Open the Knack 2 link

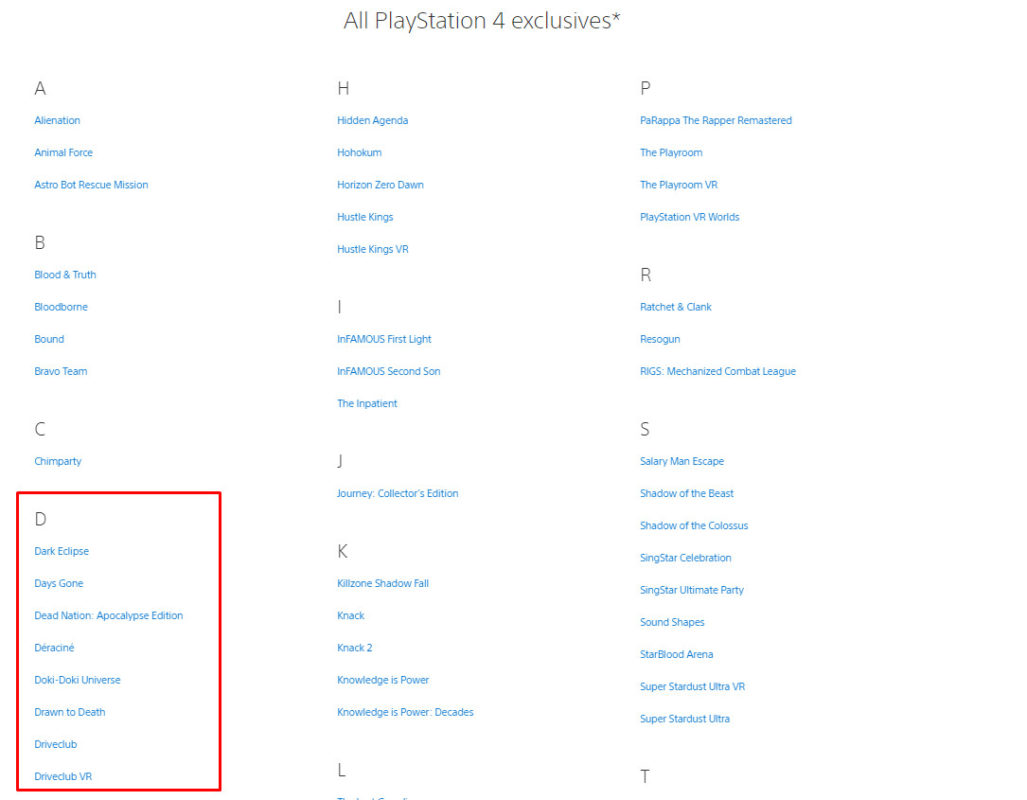pos(355,647)
